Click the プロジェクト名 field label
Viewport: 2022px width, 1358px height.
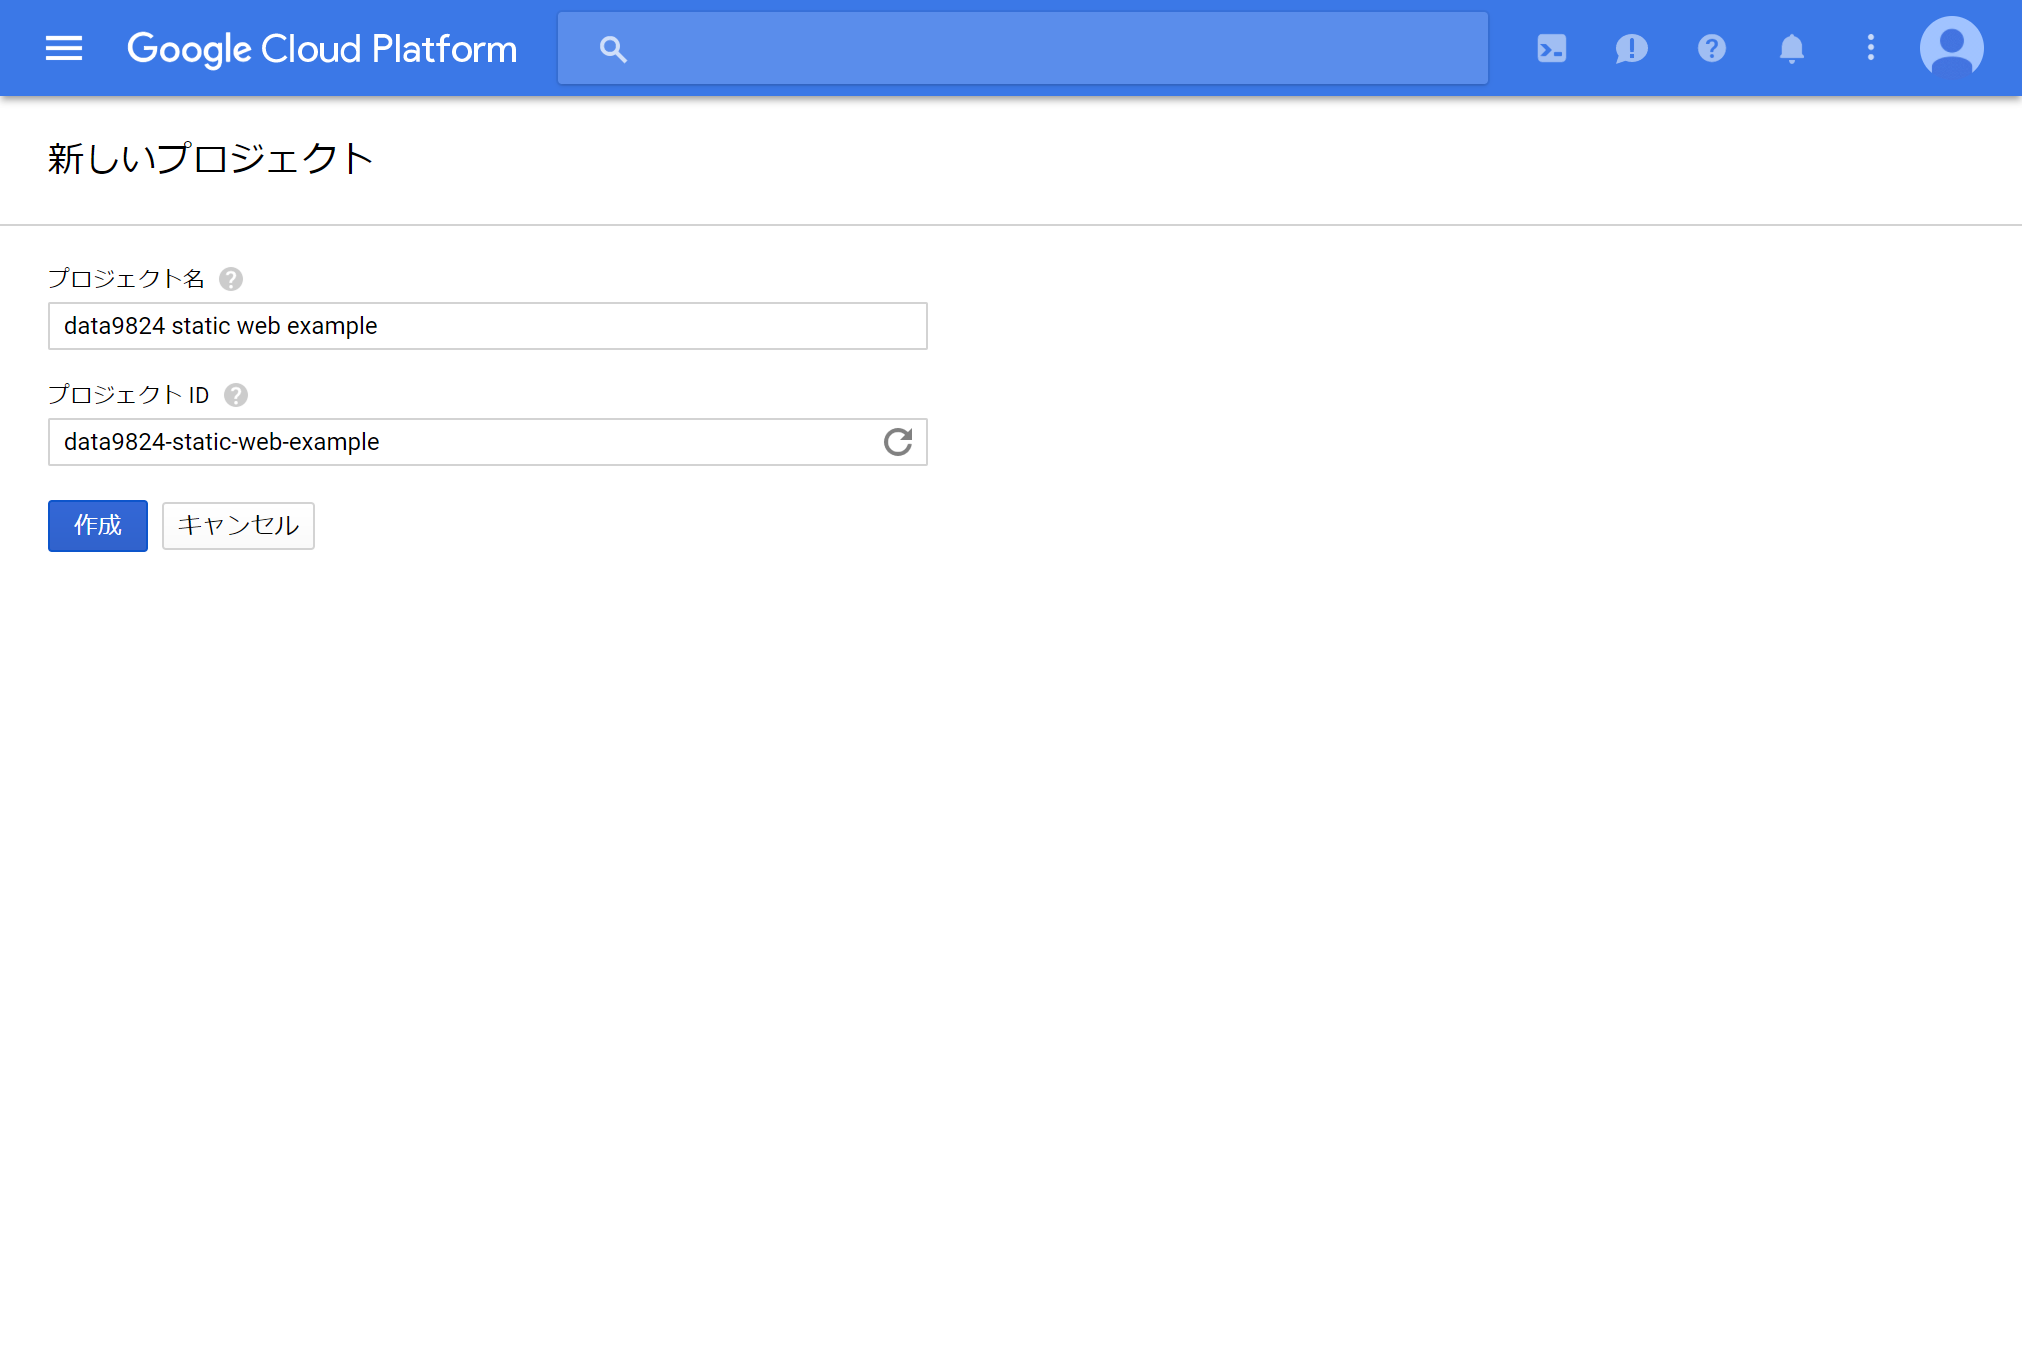(x=126, y=279)
